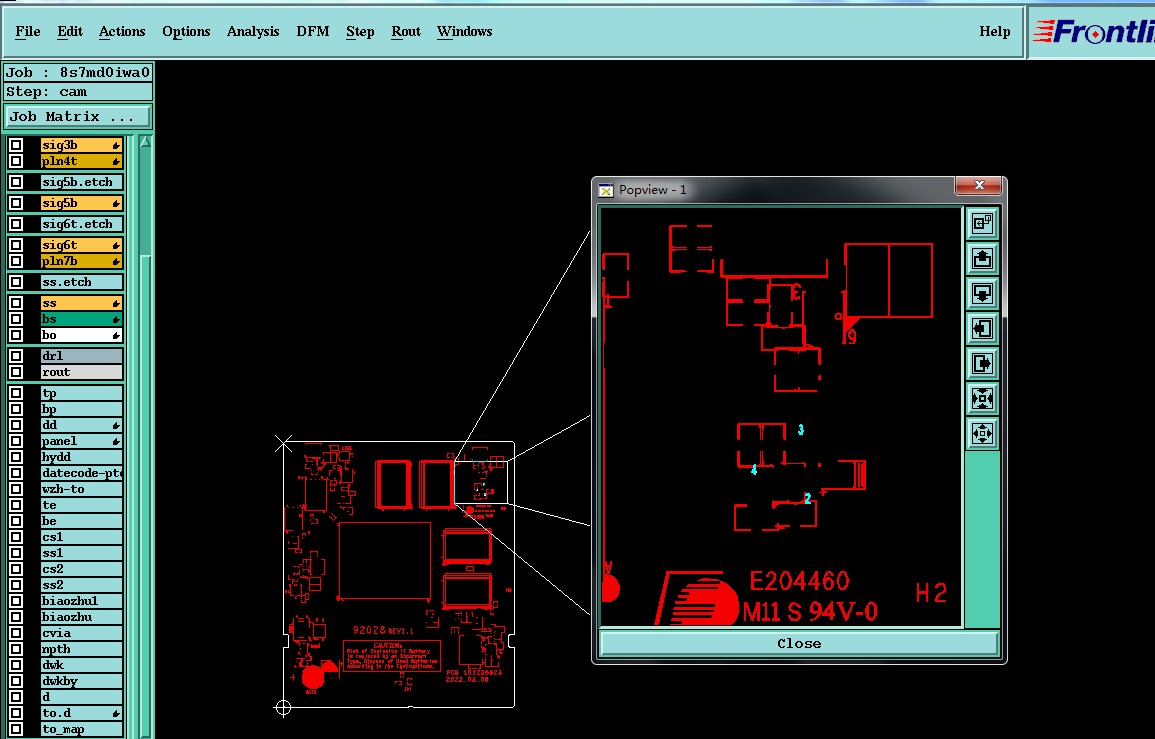The image size is (1155, 739).
Task: Click the arrow marker on ss layer
Action: (116, 304)
